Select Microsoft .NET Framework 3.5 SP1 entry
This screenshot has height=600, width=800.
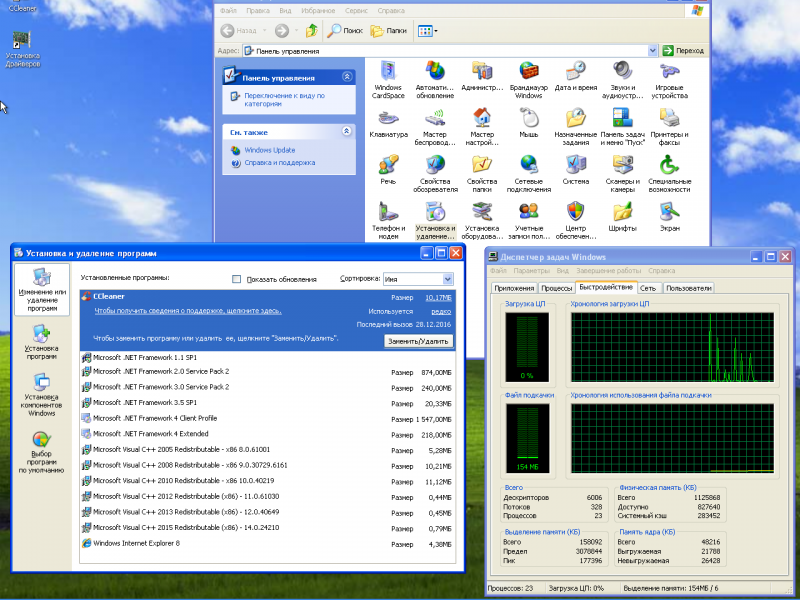267,403
